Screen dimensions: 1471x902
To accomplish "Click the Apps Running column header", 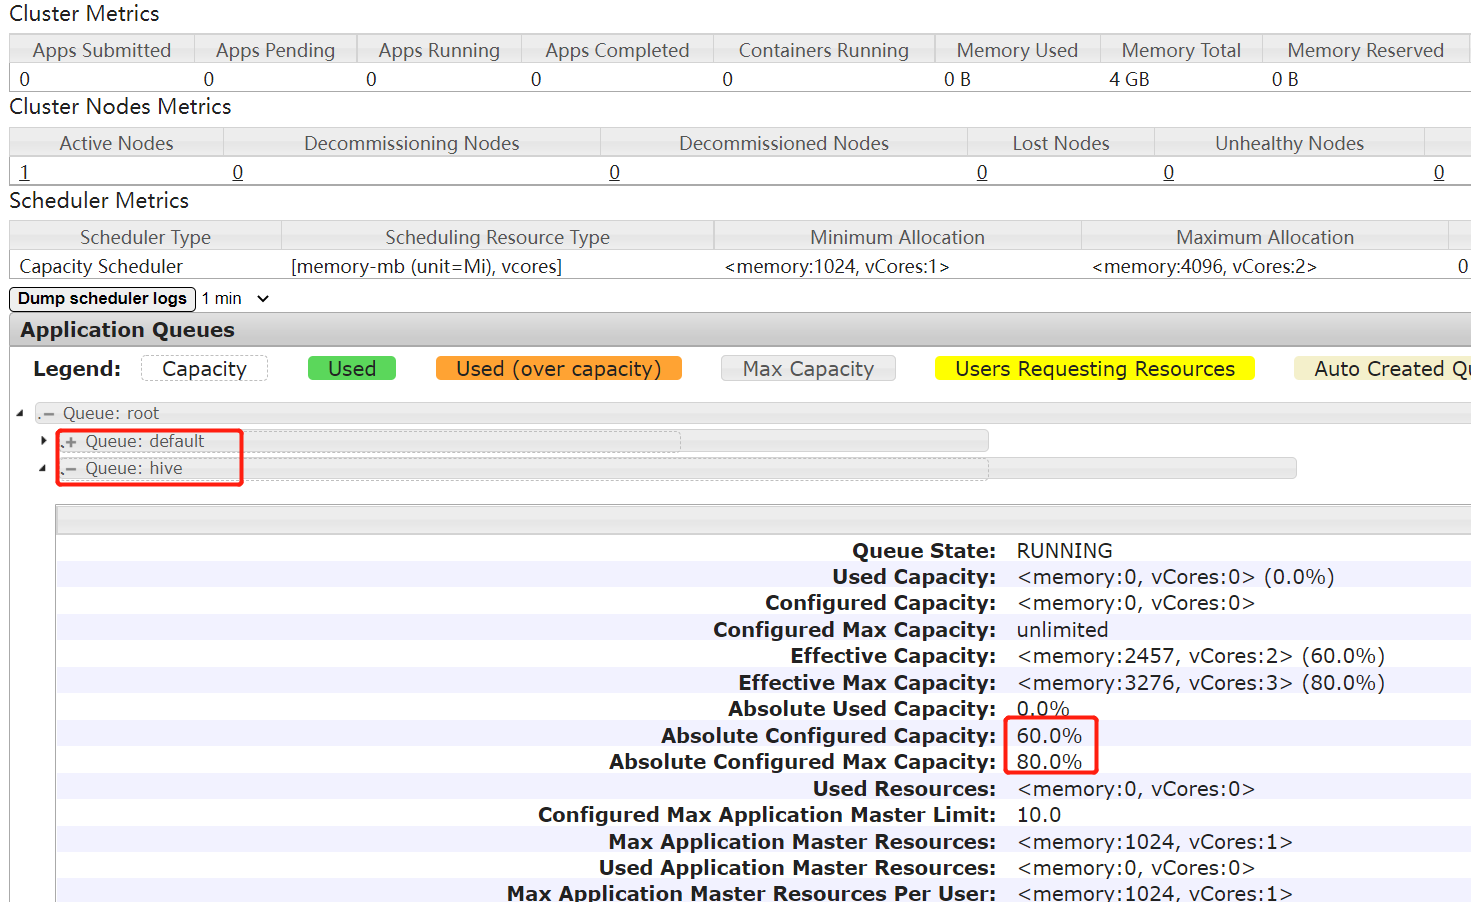I will 439,50.
